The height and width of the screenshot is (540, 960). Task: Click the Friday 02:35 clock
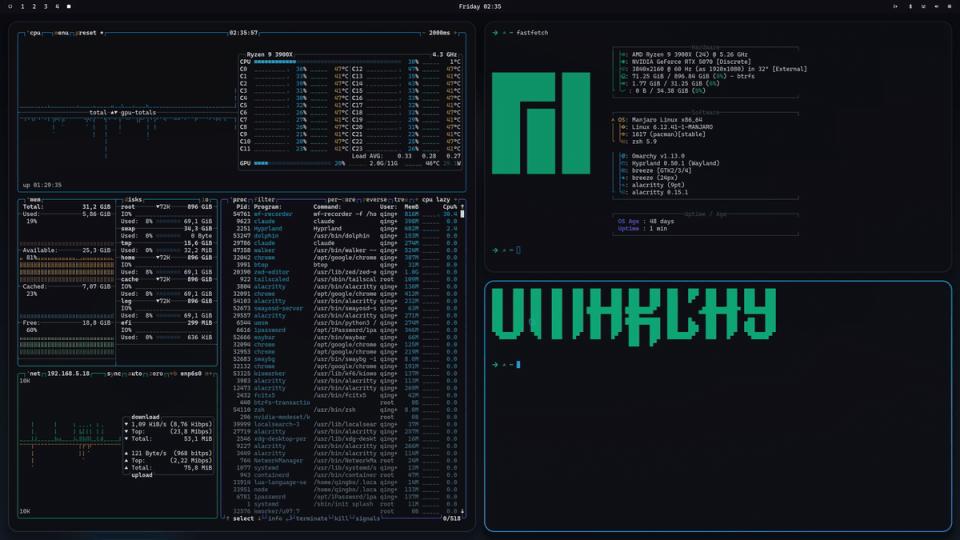480,6
